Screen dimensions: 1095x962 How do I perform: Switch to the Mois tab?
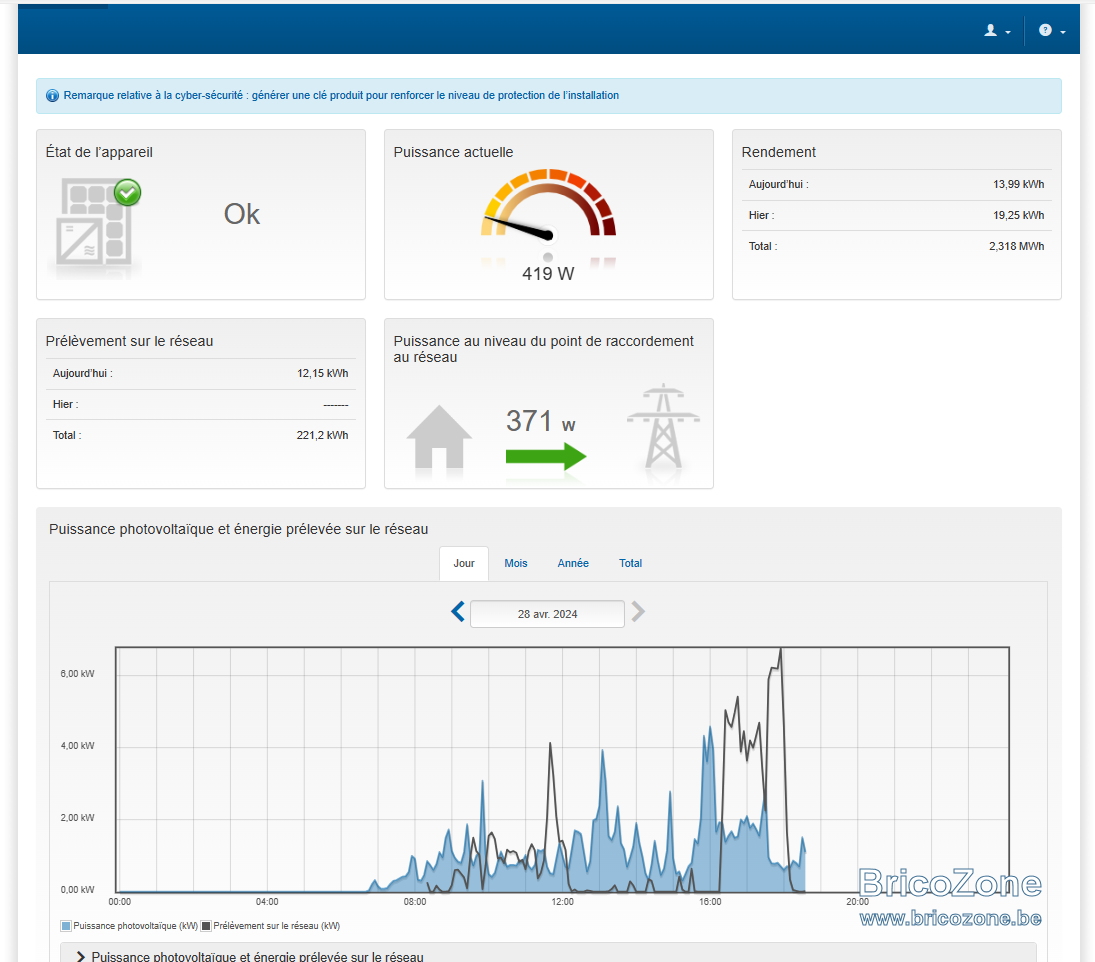(515, 563)
